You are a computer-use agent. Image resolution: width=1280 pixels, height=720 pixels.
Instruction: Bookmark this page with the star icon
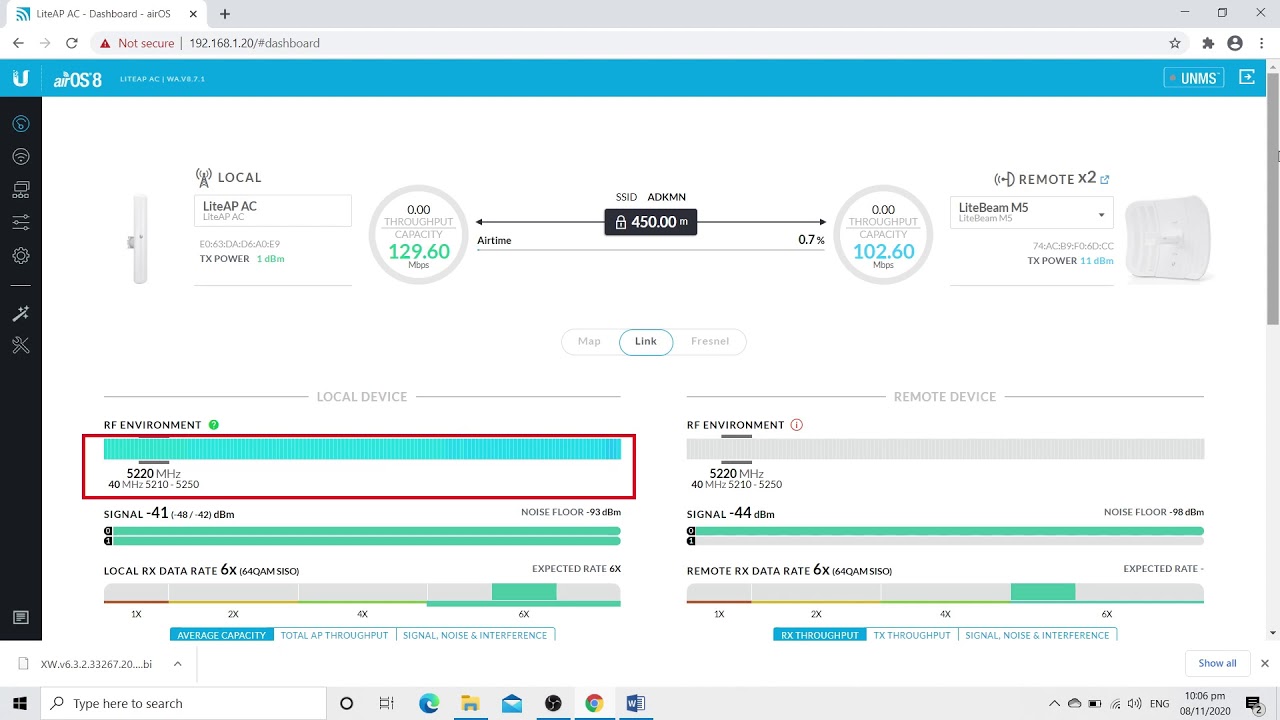click(x=1175, y=43)
